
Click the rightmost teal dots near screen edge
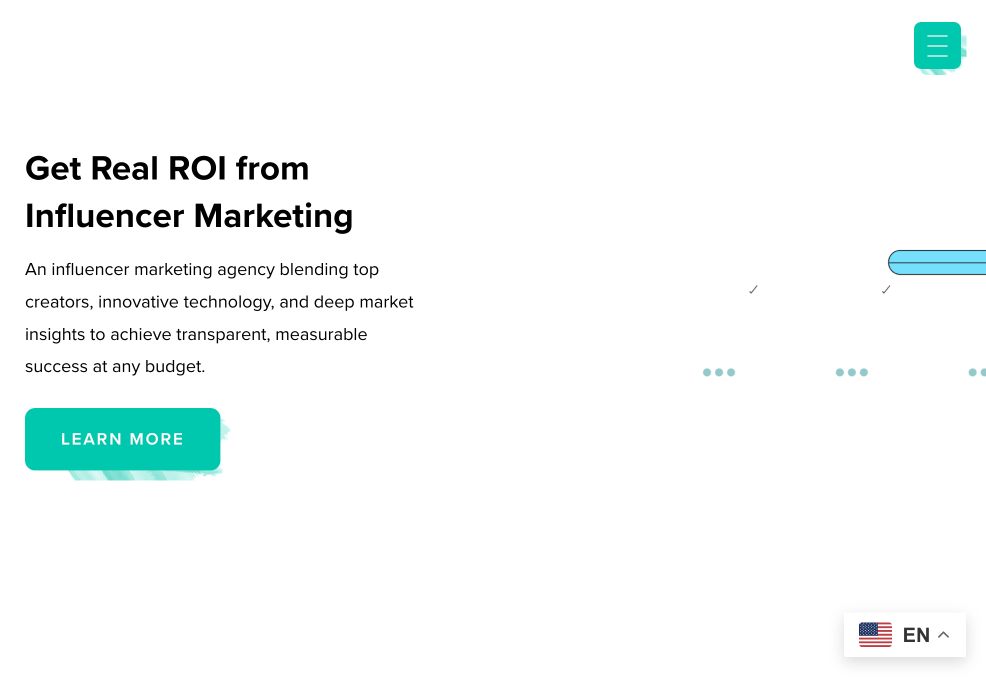click(x=978, y=372)
